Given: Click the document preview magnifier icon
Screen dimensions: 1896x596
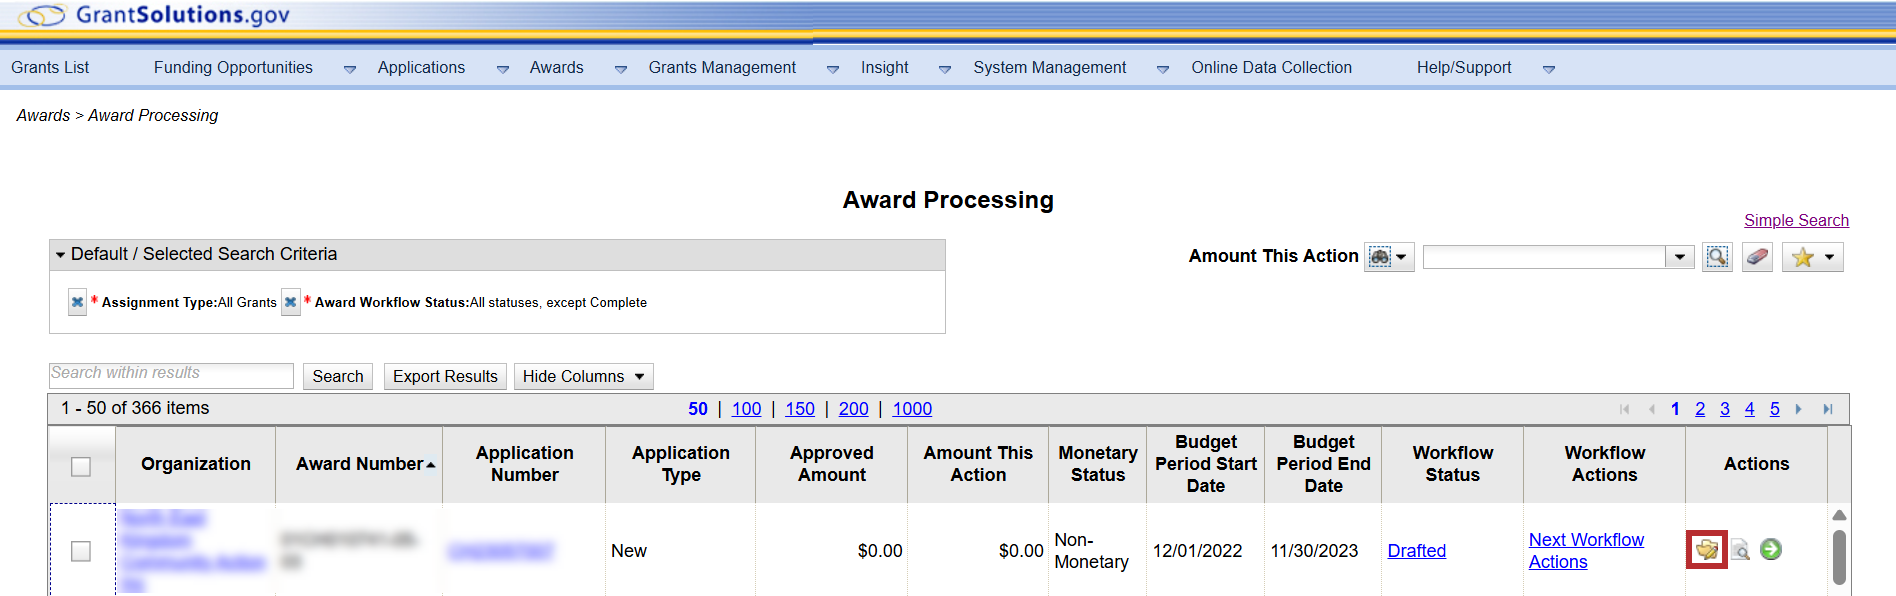Looking at the screenshot, I should (1740, 550).
